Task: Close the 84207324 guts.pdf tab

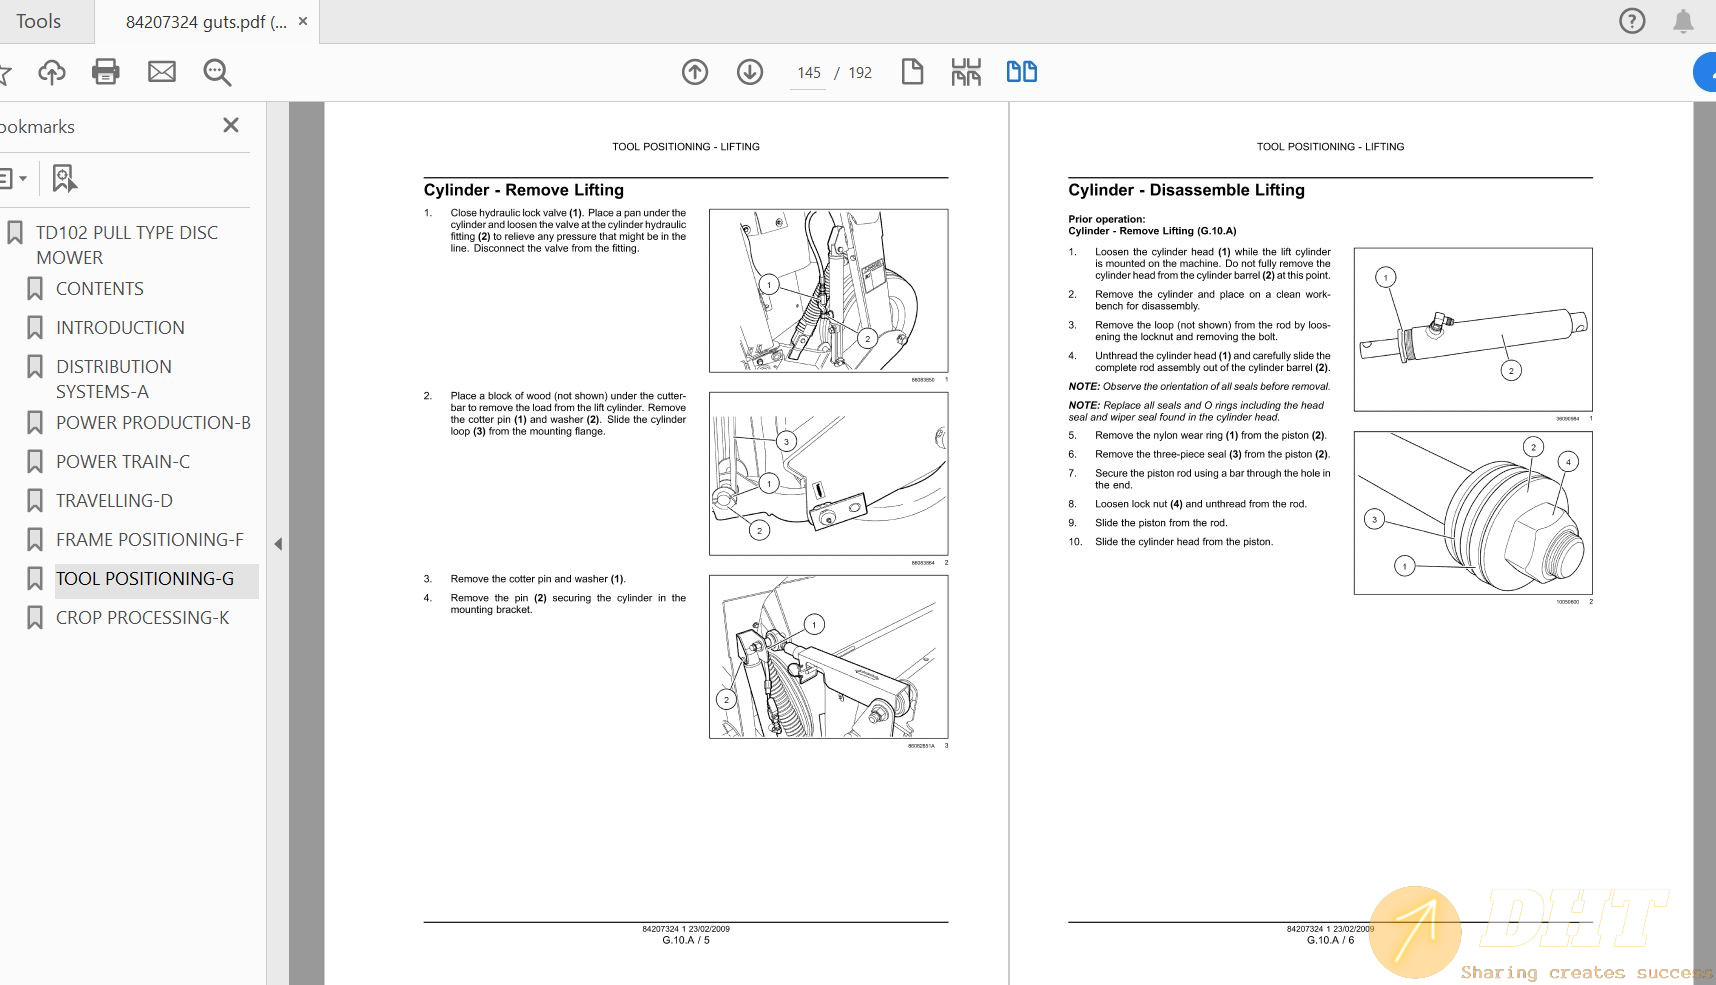Action: (303, 21)
